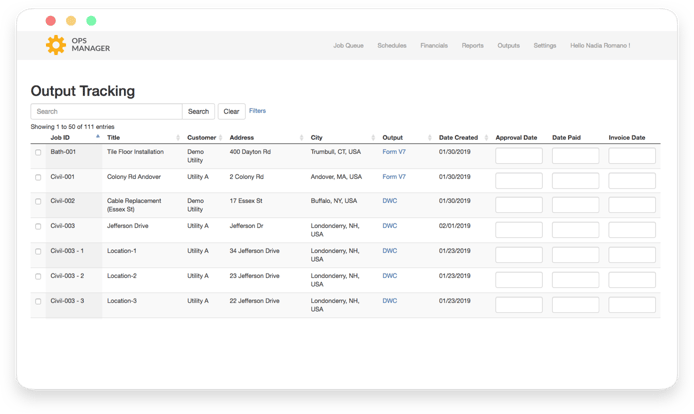Check the Civil-002 row checkbox
The width and height of the screenshot is (694, 414).
pyautogui.click(x=38, y=201)
